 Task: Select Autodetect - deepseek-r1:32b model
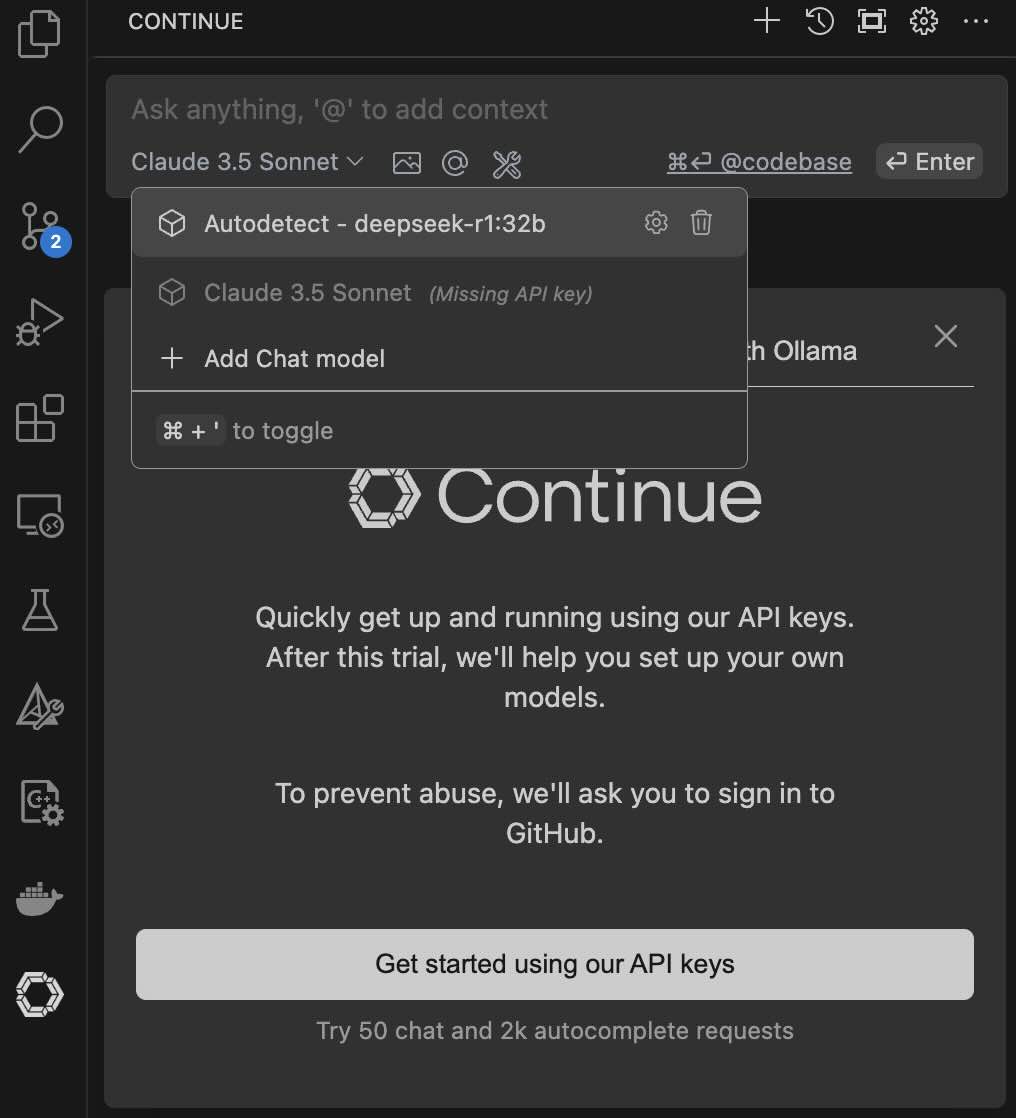coord(439,223)
